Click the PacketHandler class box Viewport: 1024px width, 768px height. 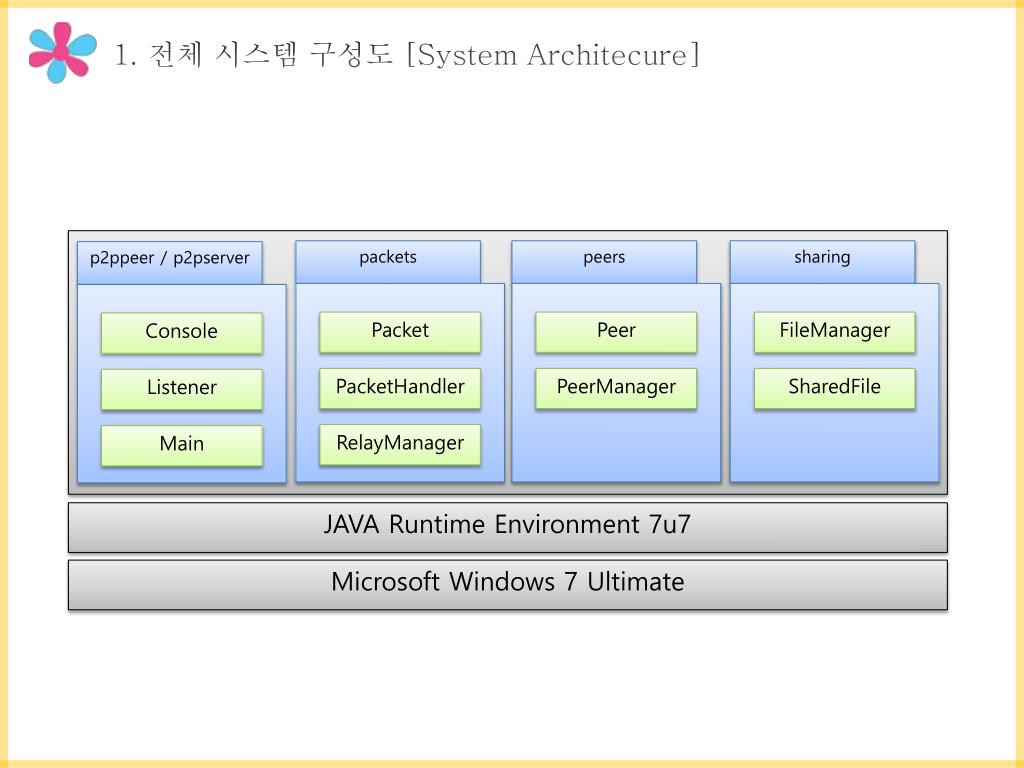click(400, 389)
